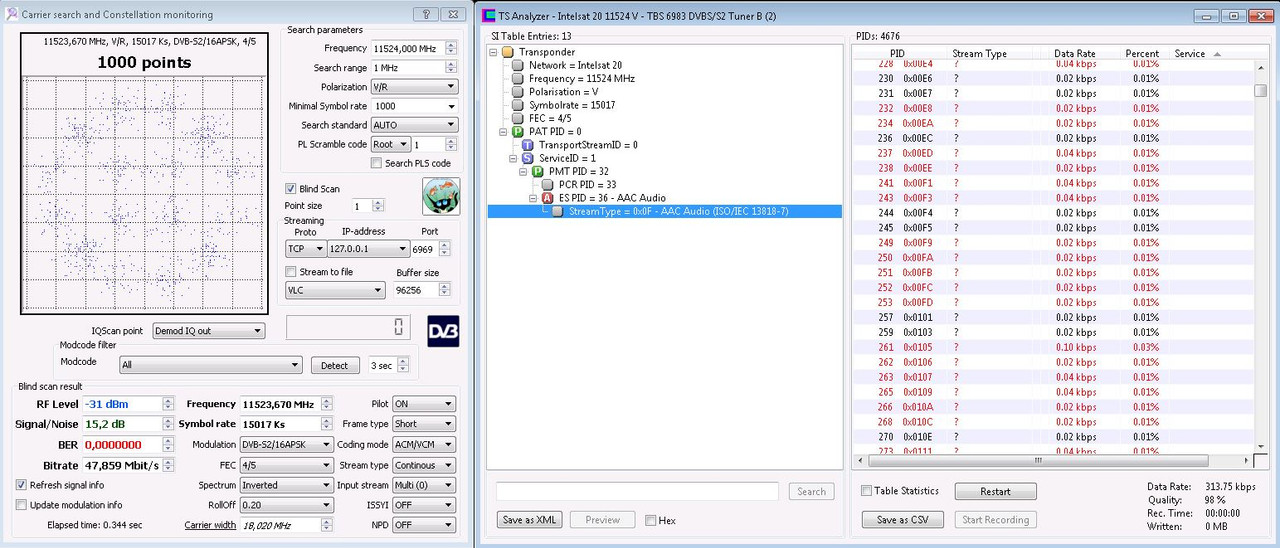The width and height of the screenshot is (1280, 548).
Task: Click the S icon of ServiceID = 1
Action: click(x=528, y=158)
